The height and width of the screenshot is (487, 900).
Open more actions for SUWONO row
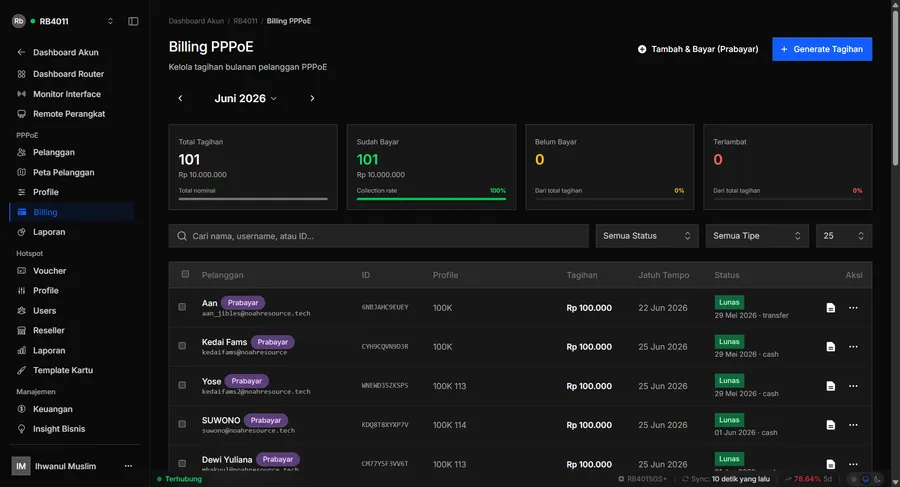pyautogui.click(x=854, y=425)
